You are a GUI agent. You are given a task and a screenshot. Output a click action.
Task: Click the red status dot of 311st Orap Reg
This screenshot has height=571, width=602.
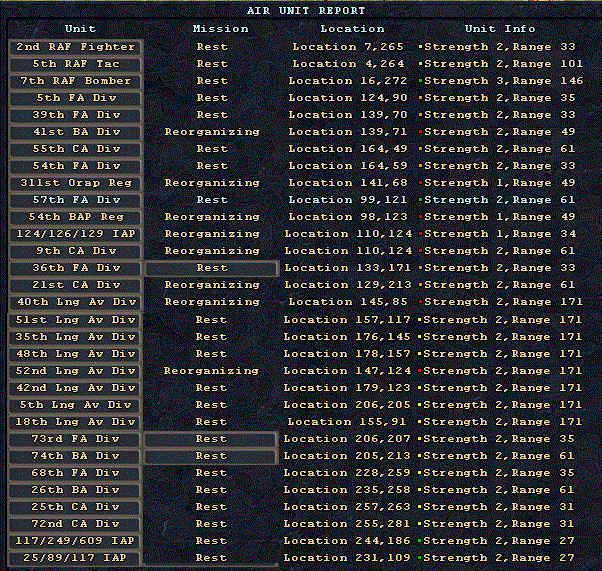click(420, 183)
